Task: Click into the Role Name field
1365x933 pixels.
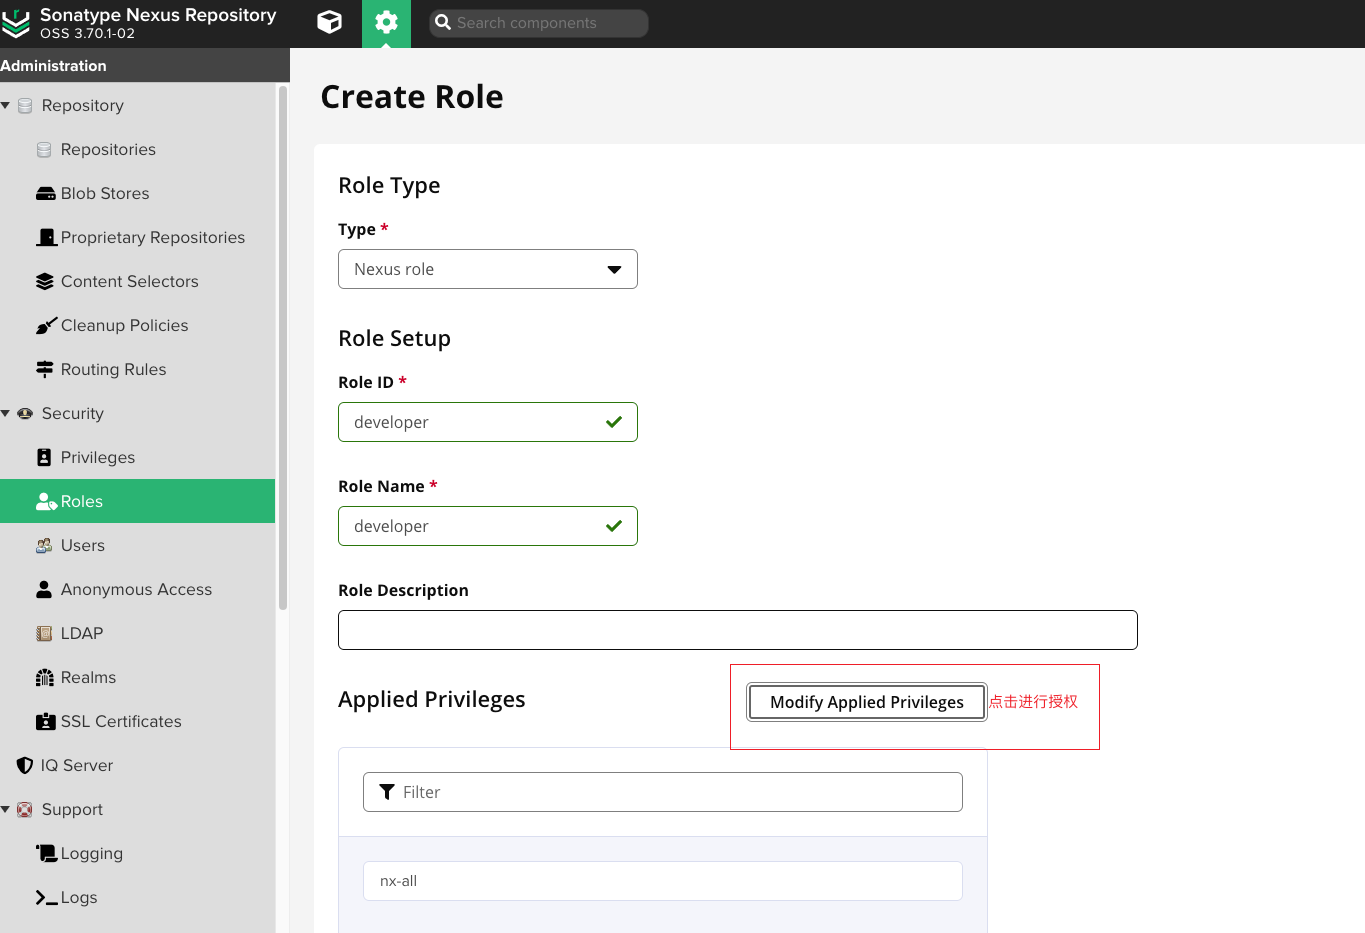Action: pyautogui.click(x=488, y=526)
